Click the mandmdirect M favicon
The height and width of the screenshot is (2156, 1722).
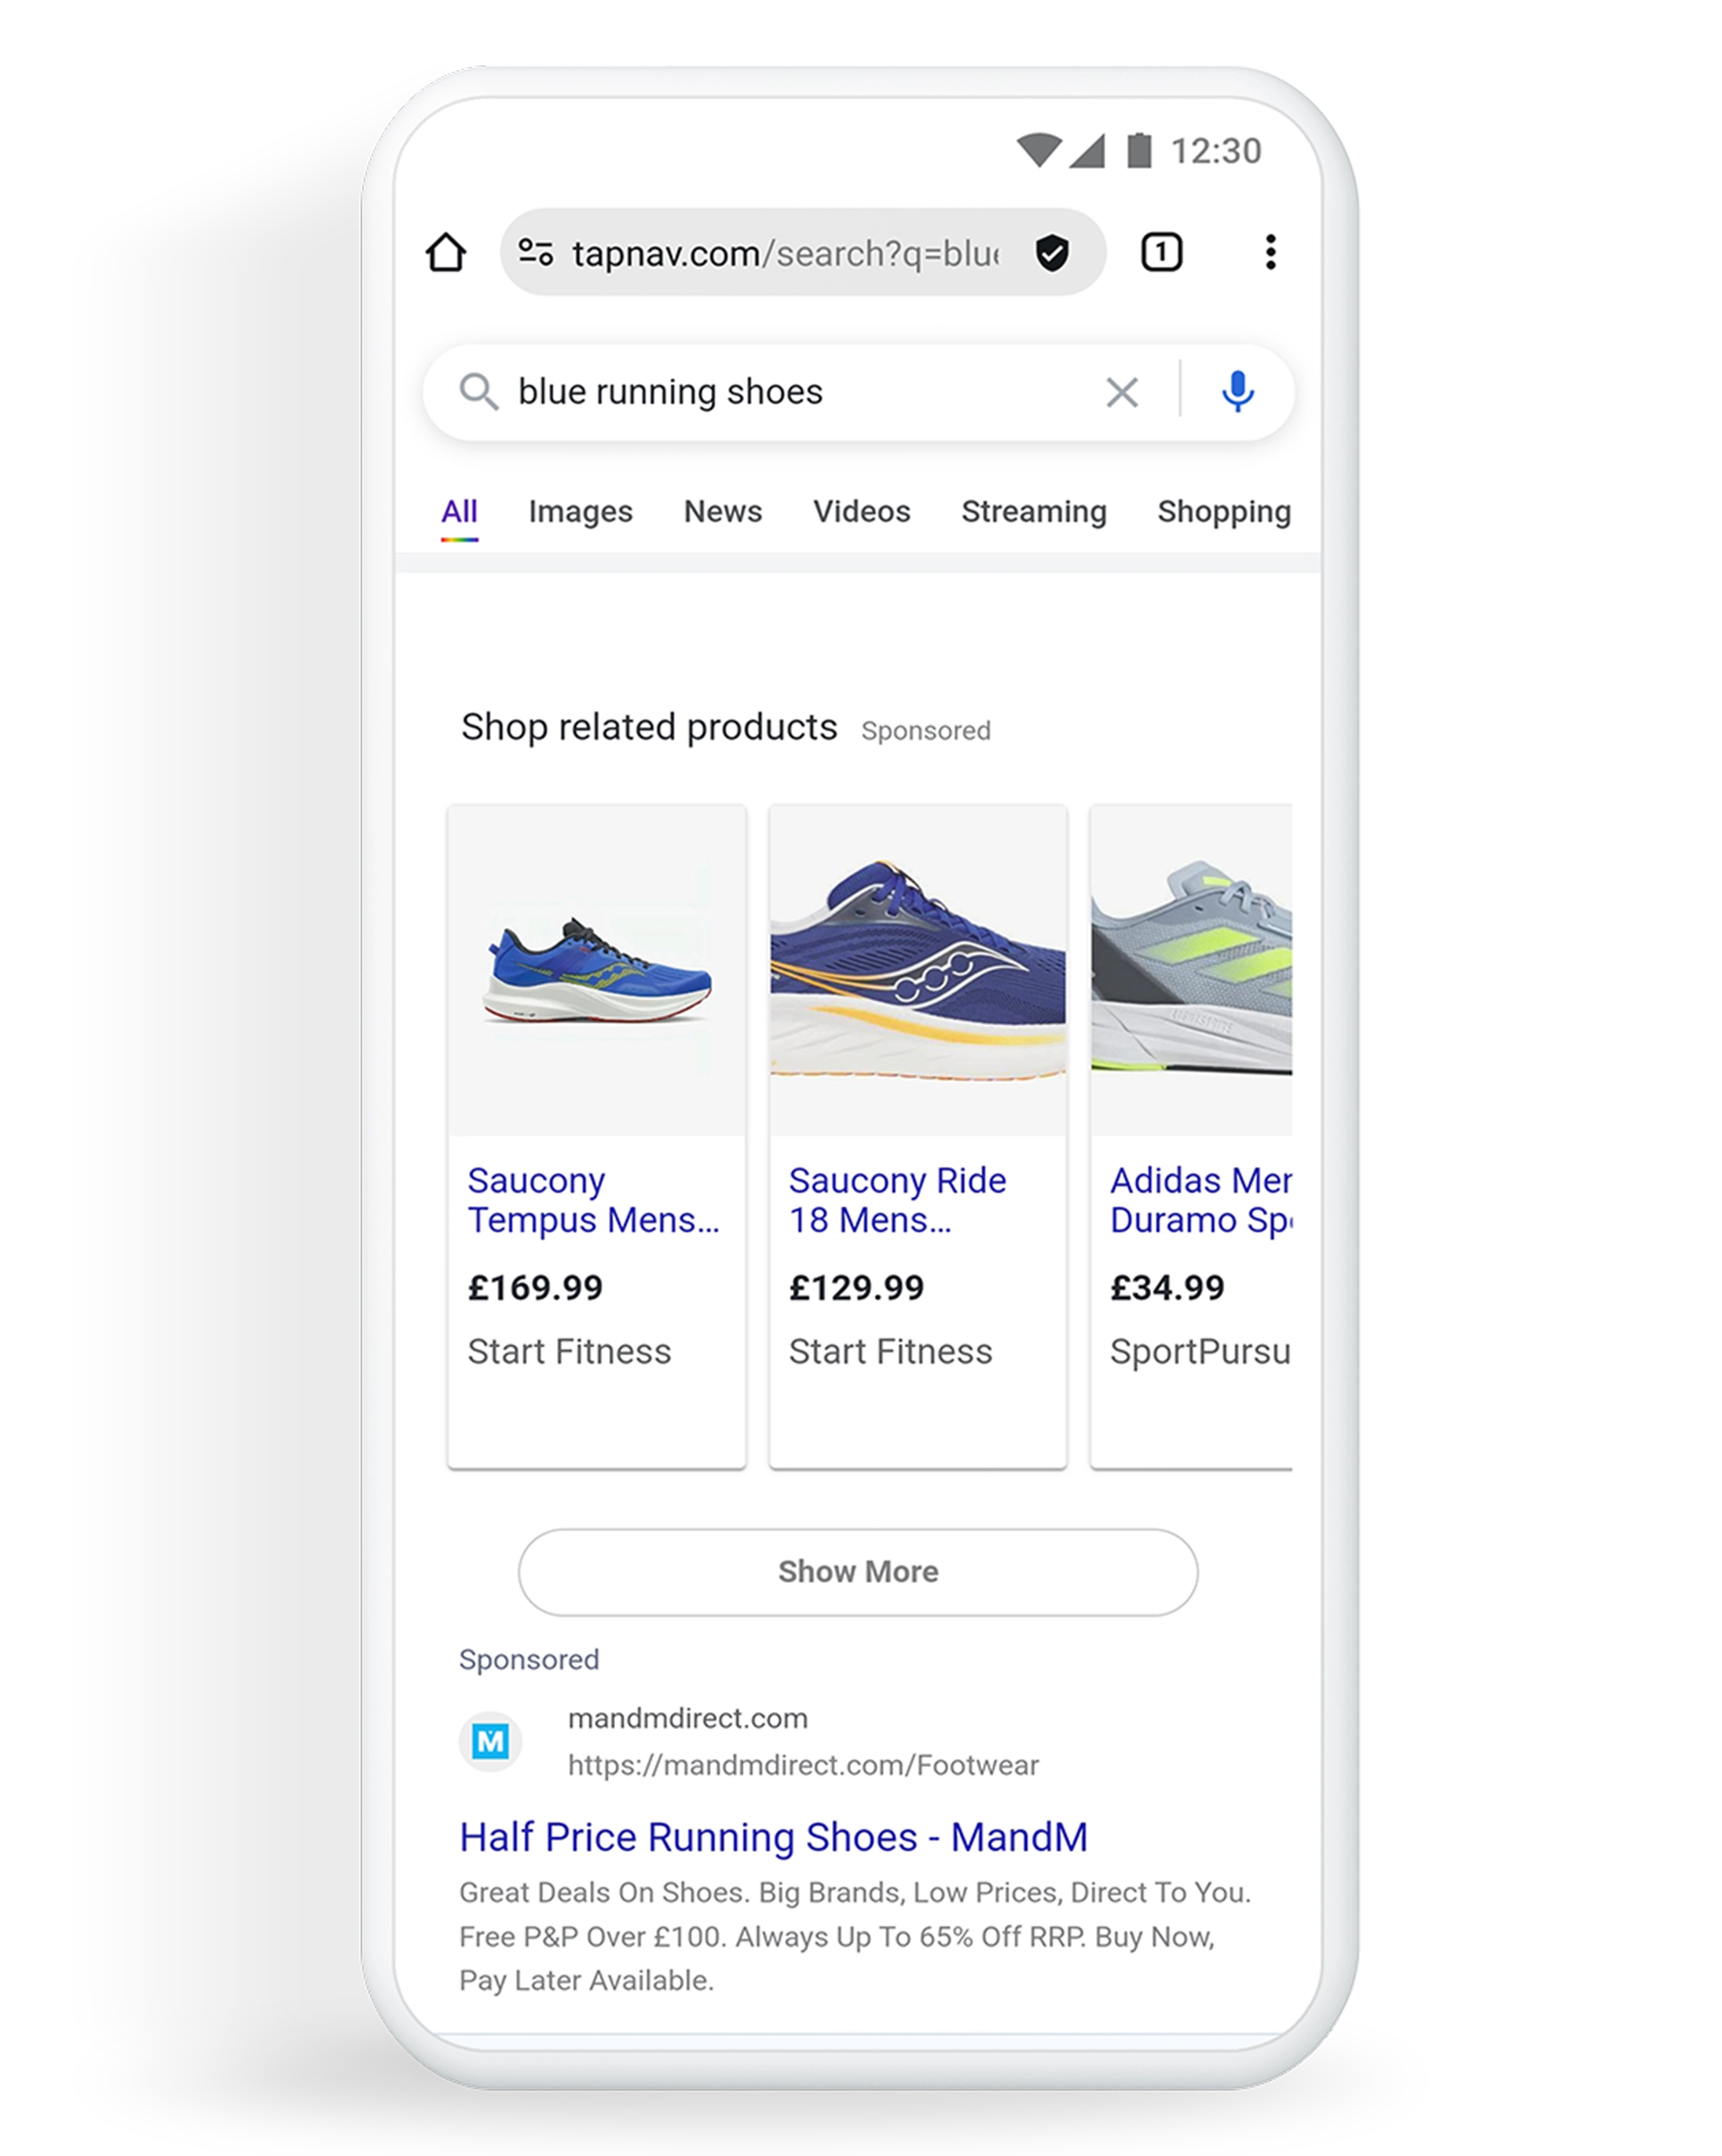[490, 1742]
